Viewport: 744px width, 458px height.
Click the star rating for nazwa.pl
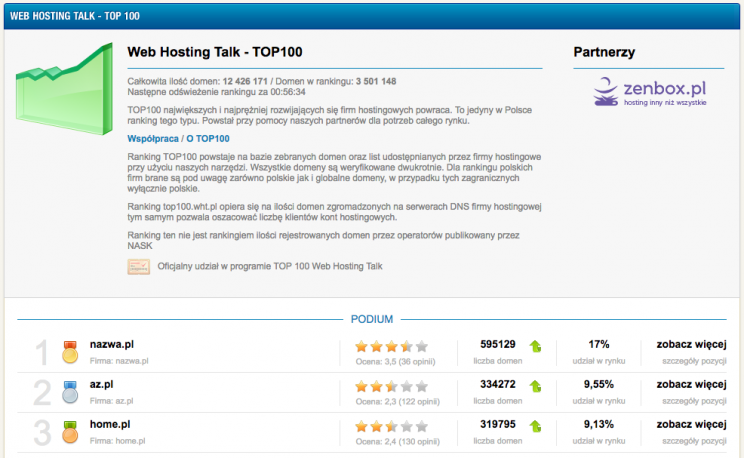[391, 346]
